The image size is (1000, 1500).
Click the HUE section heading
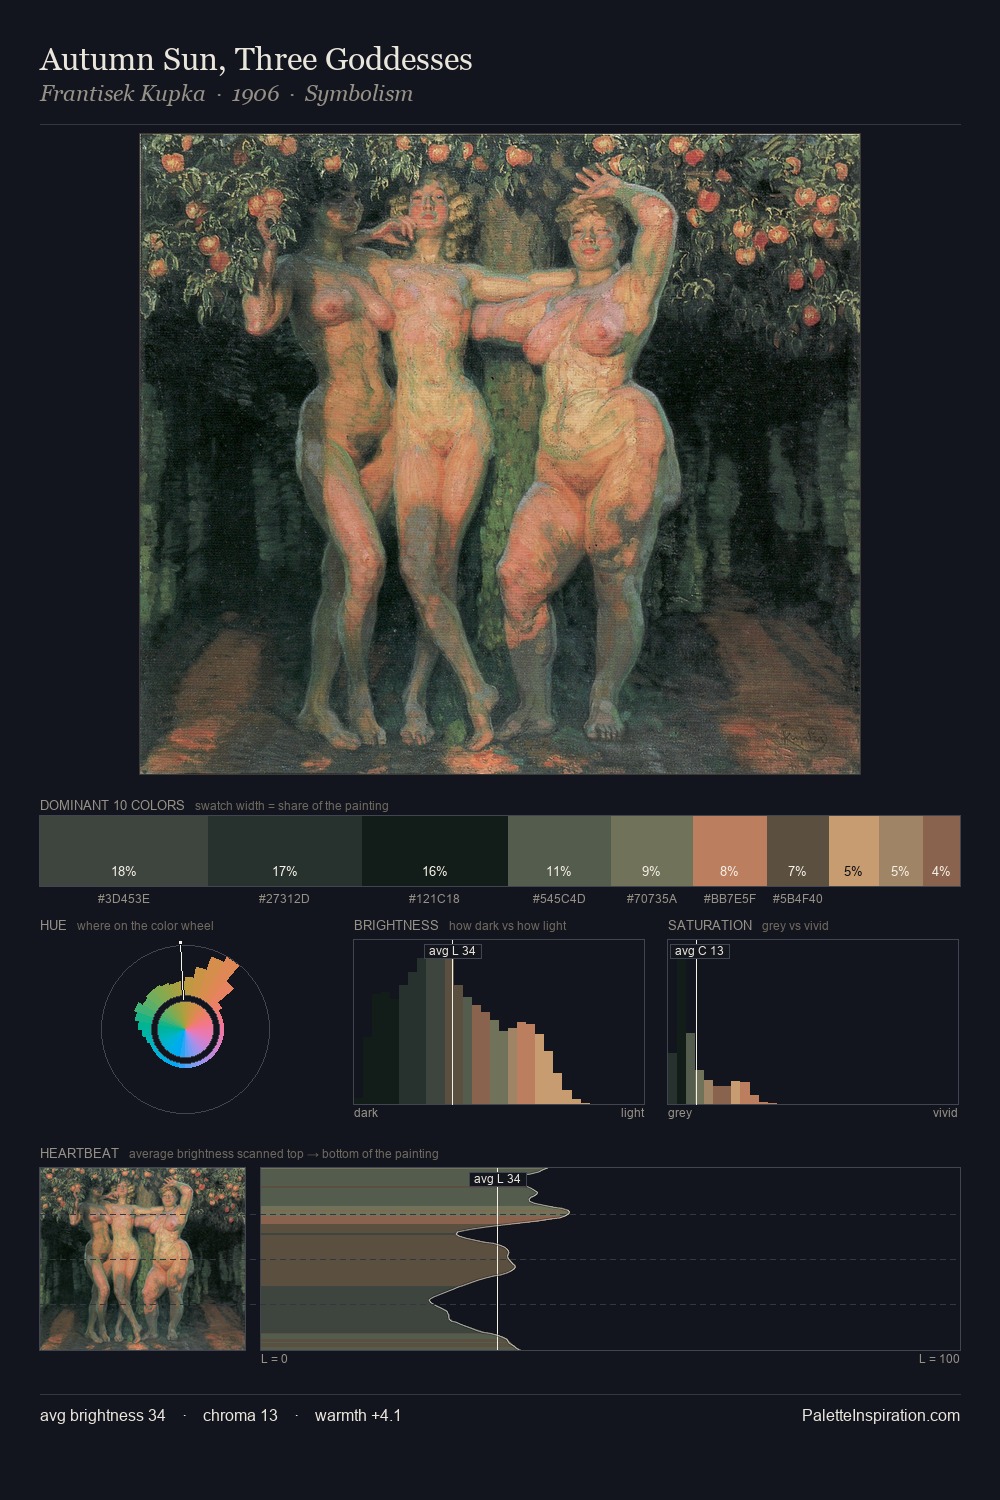pos(53,925)
